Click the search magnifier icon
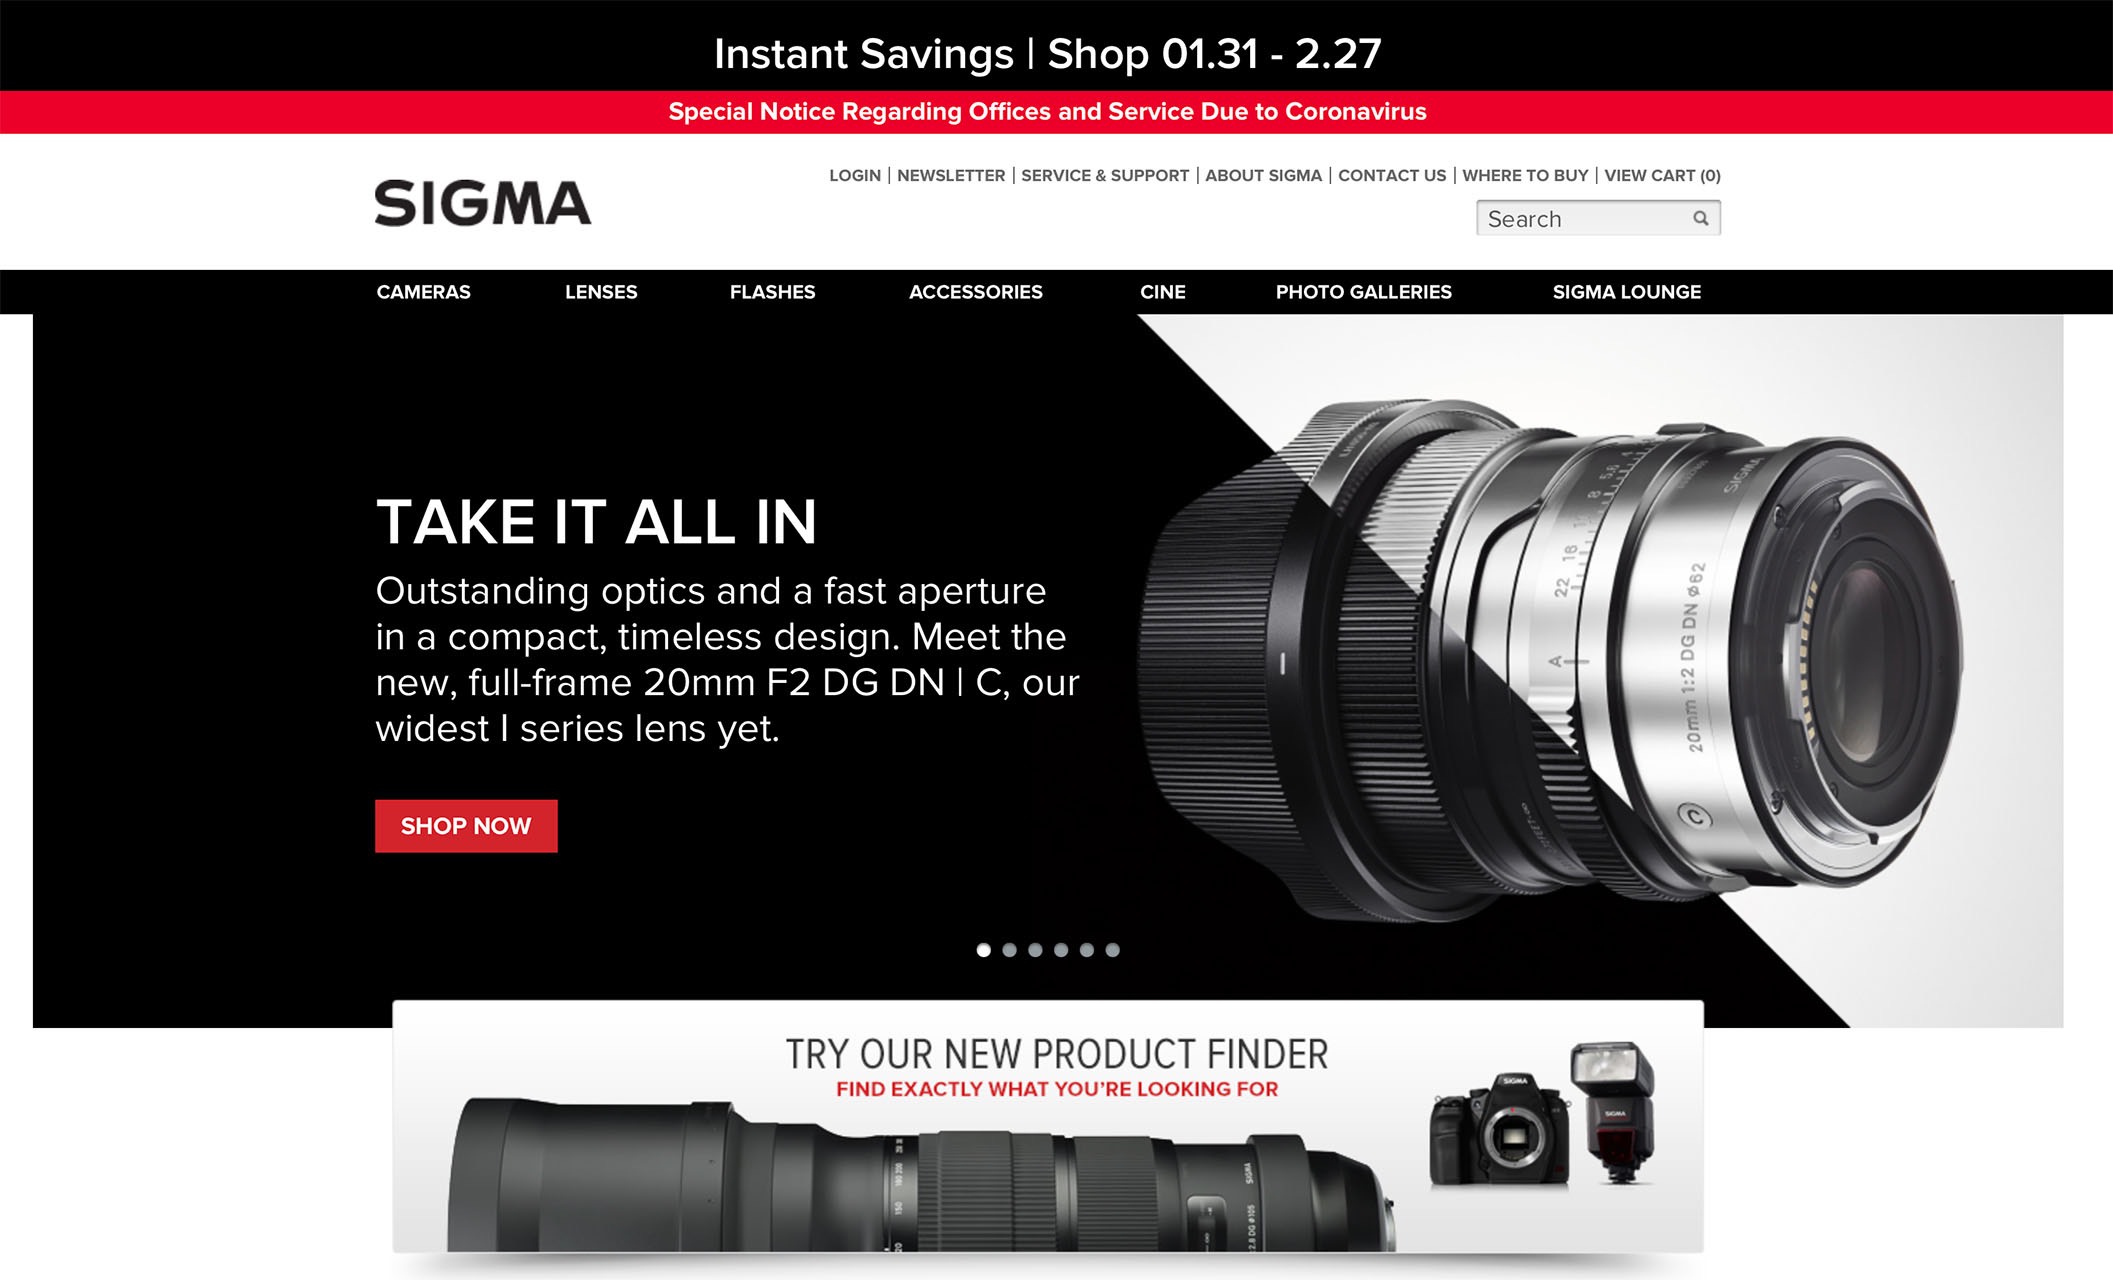The height and width of the screenshot is (1280, 2113). pos(1700,218)
